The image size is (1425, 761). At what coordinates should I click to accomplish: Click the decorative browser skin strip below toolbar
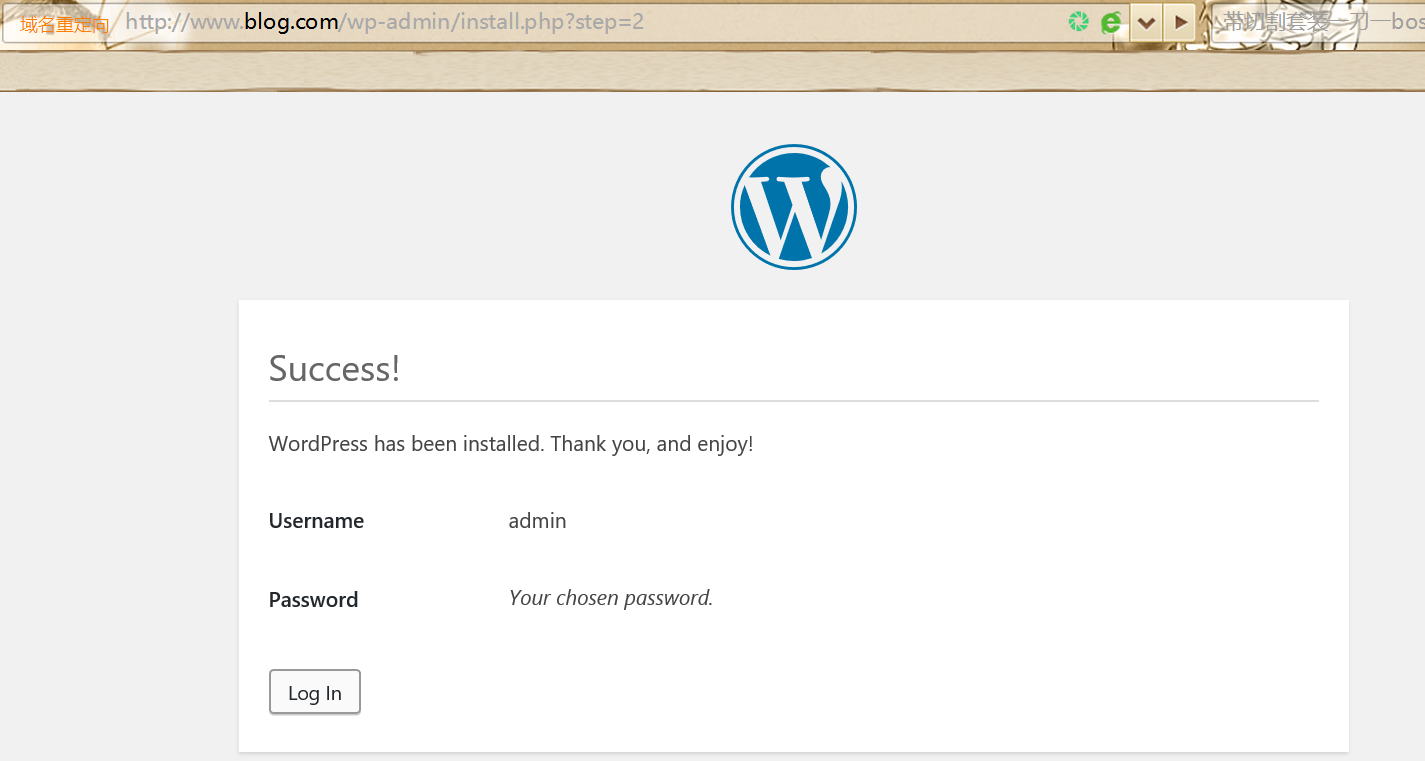click(700, 70)
